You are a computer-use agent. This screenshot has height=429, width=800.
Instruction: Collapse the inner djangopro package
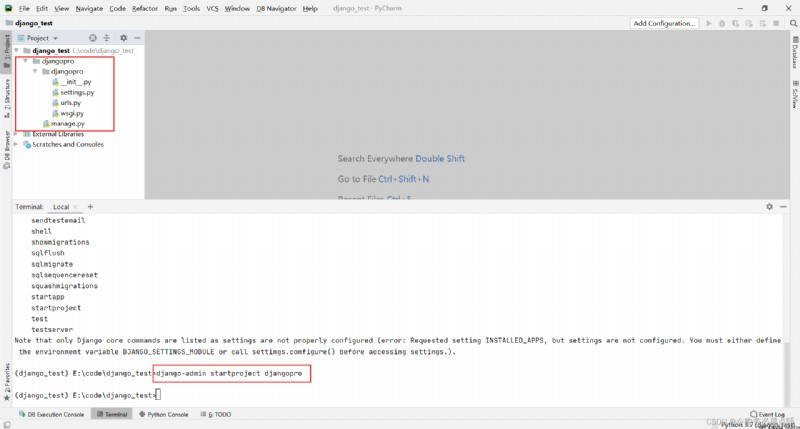click(35, 71)
